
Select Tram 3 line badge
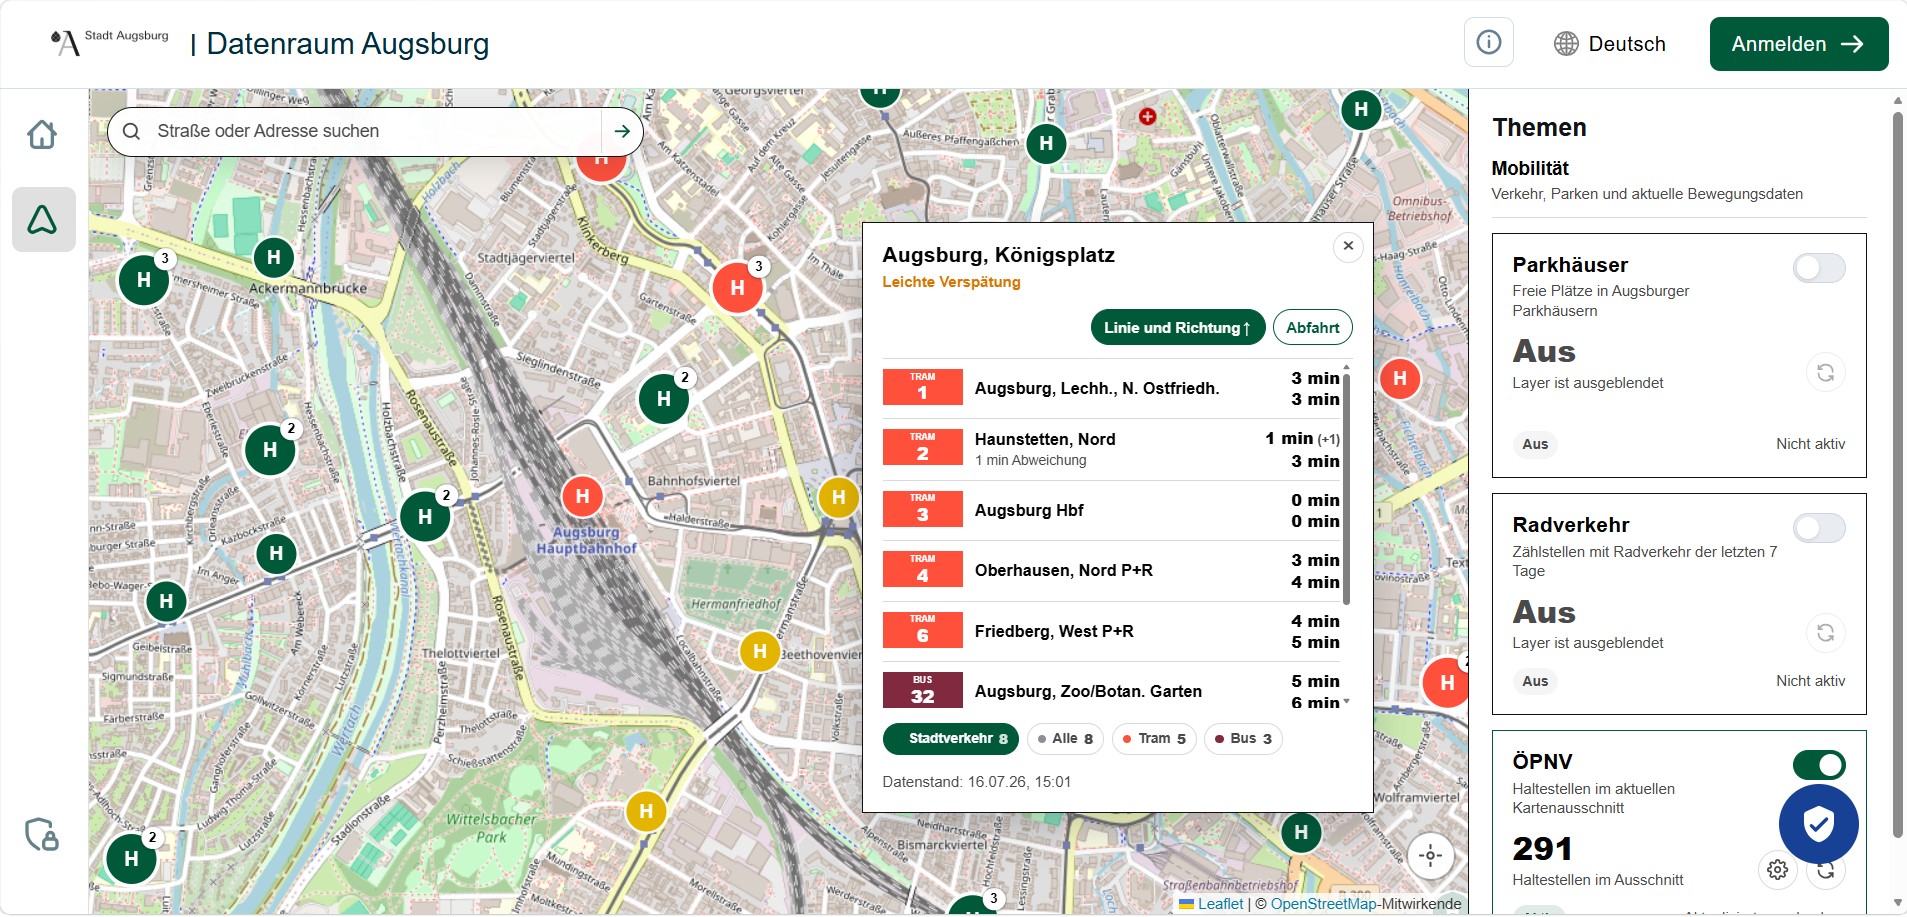point(922,509)
